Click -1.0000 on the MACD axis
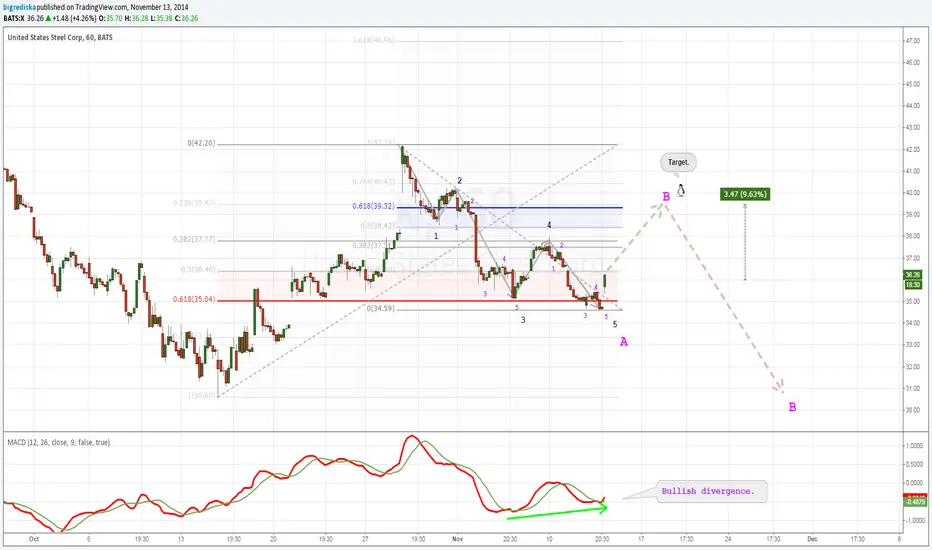The image size is (932, 550). pyautogui.click(x=914, y=521)
